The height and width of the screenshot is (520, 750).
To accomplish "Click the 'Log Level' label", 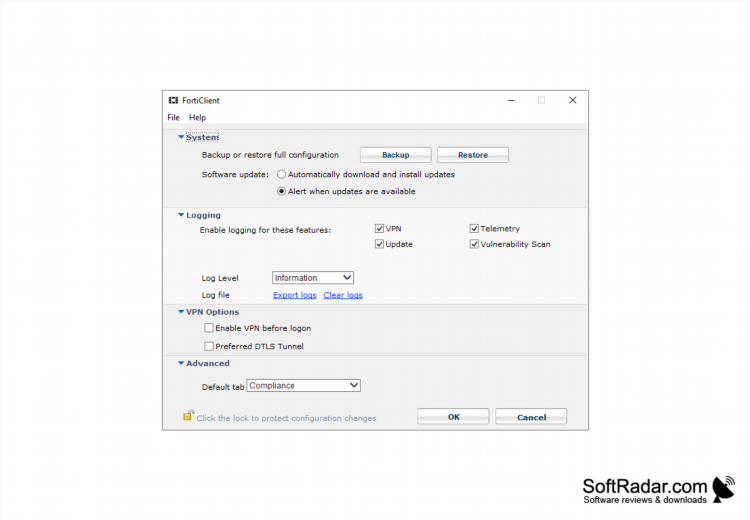I will click(x=220, y=278).
